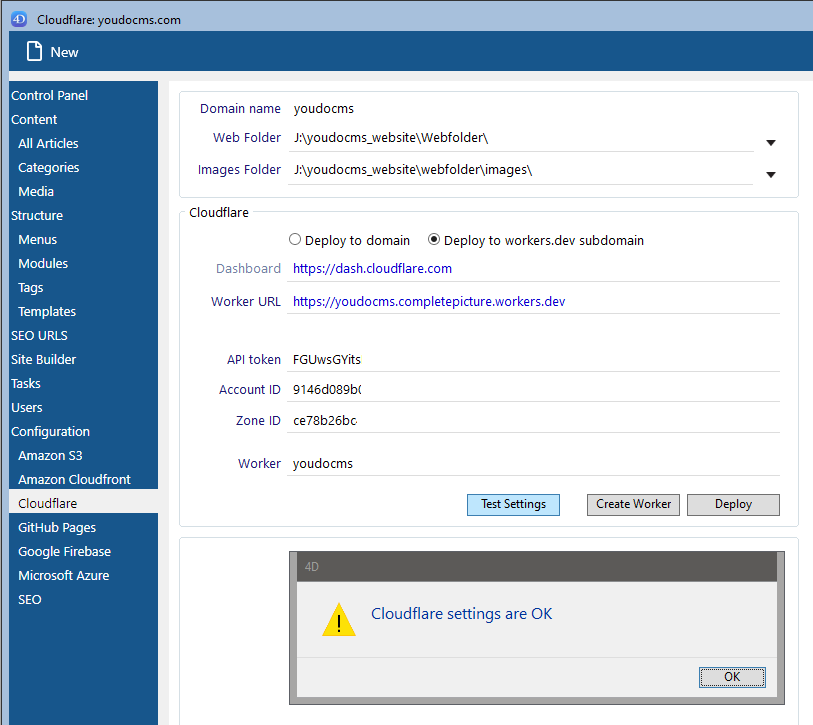The height and width of the screenshot is (725, 813).
Task: Click the 'Cloudflare: youdocms.com' window title
Action: (109, 20)
